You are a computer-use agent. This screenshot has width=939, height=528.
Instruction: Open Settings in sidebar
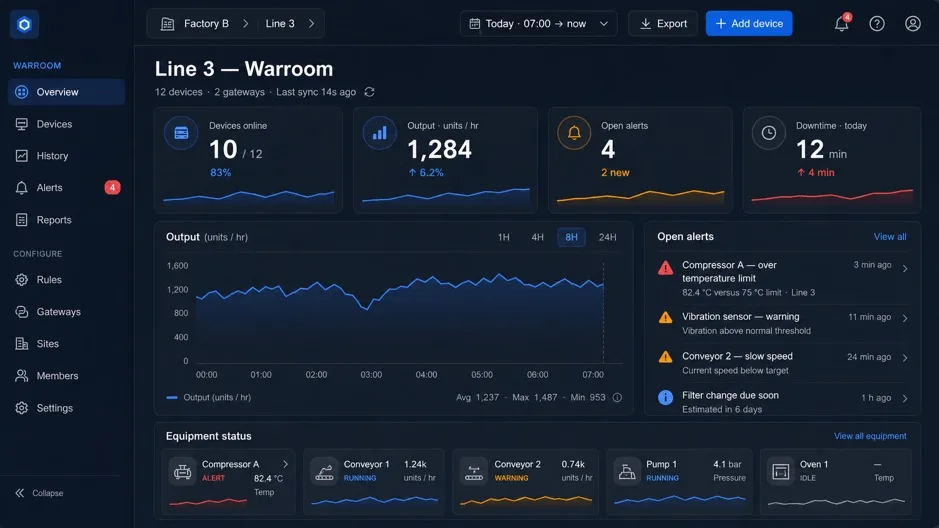(66, 408)
